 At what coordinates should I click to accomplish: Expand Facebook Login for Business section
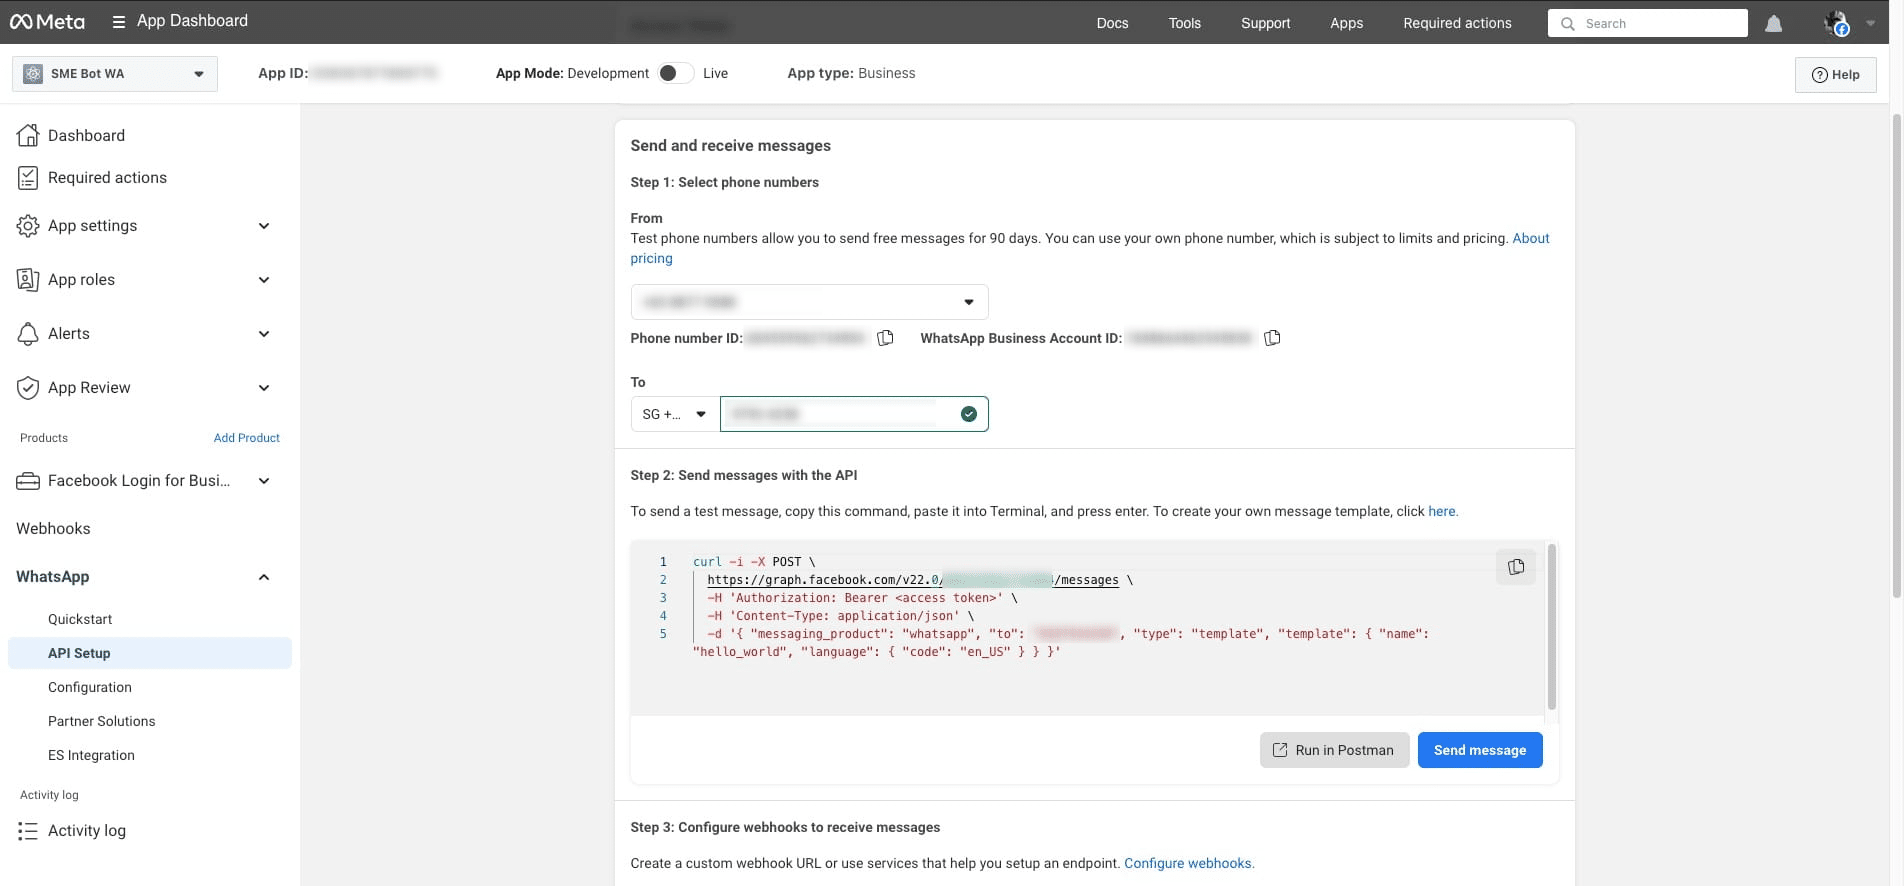click(x=264, y=481)
